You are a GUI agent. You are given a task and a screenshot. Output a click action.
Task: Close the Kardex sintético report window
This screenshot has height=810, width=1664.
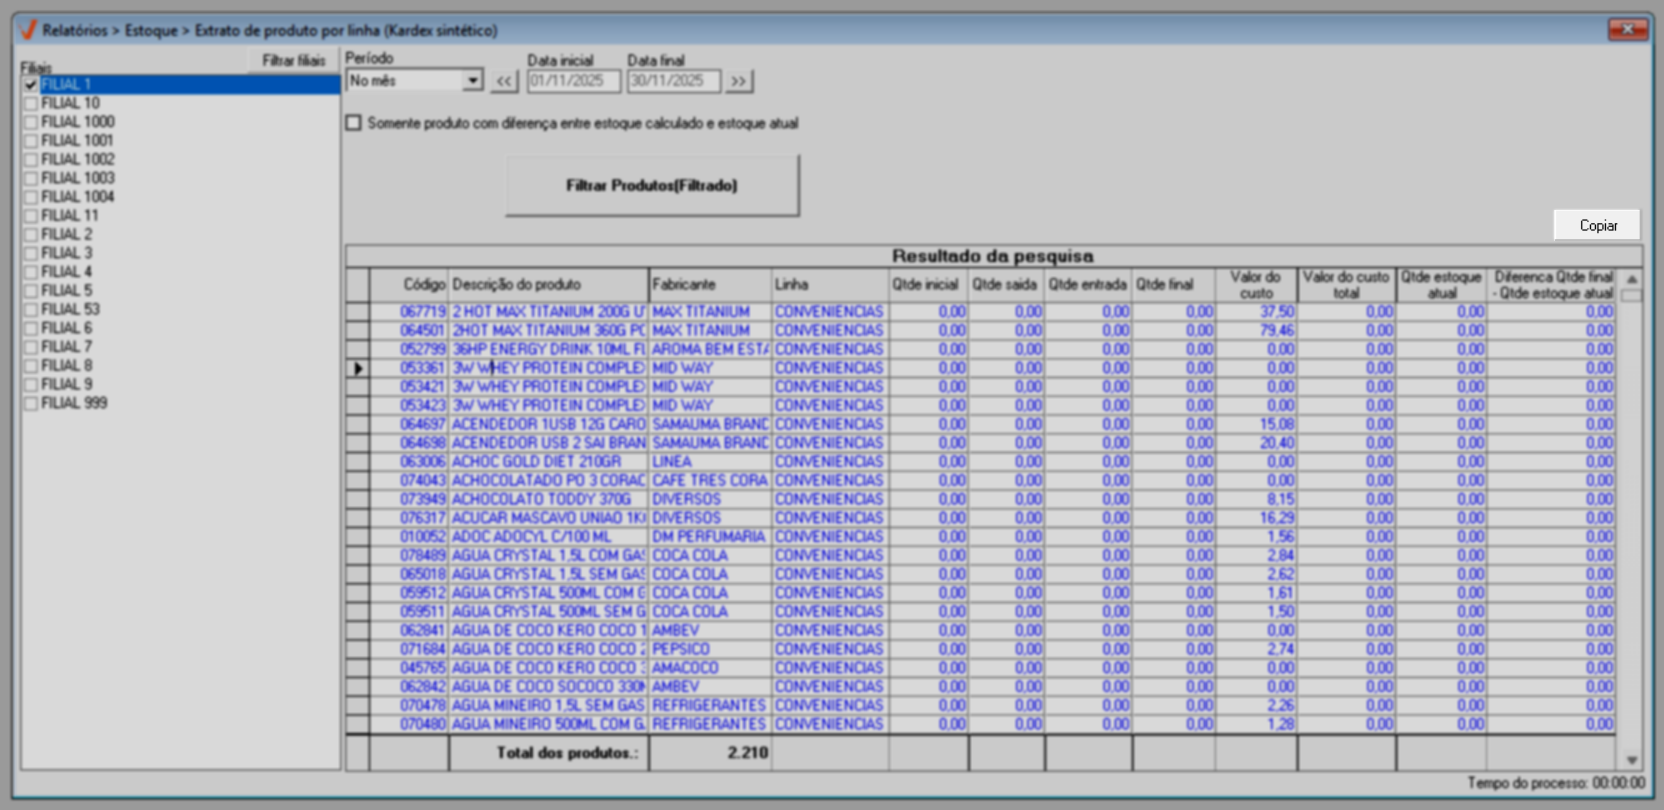coord(1627,30)
